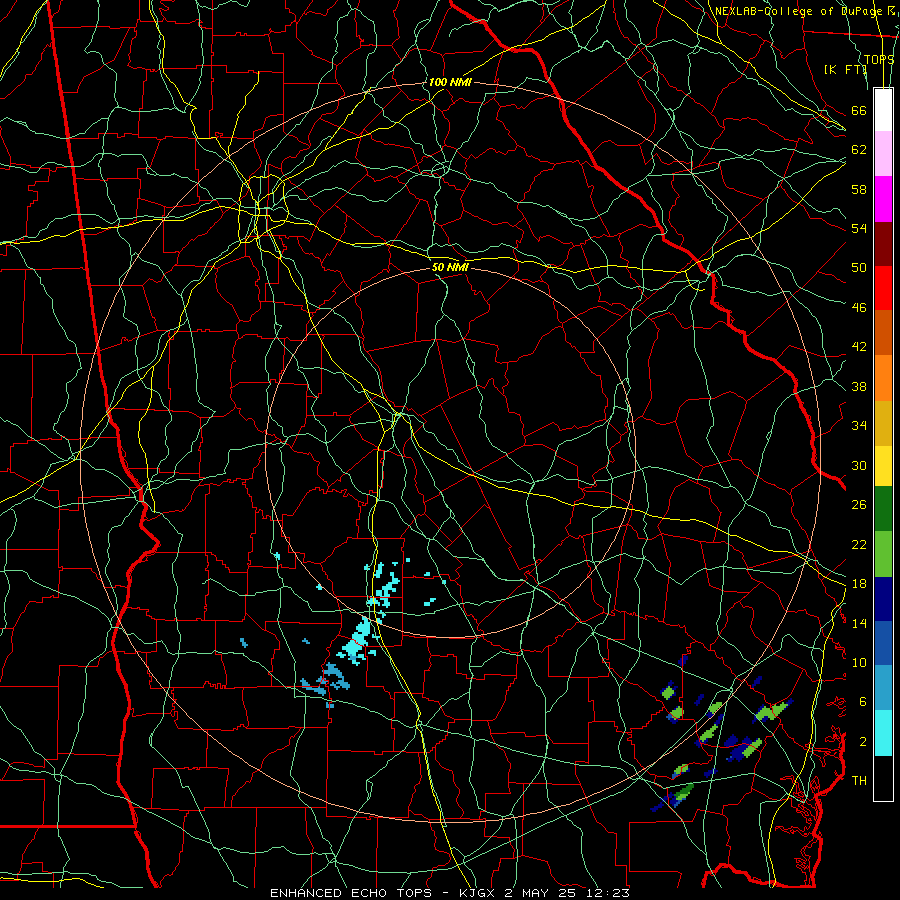Viewport: 900px width, 900px height.
Task: Click the white swatch in the tops legend
Action: point(883,110)
